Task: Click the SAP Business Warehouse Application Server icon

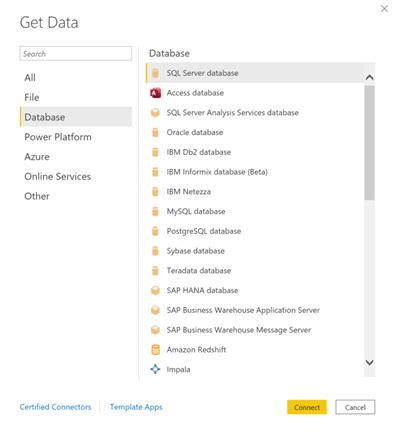Action: 155,310
